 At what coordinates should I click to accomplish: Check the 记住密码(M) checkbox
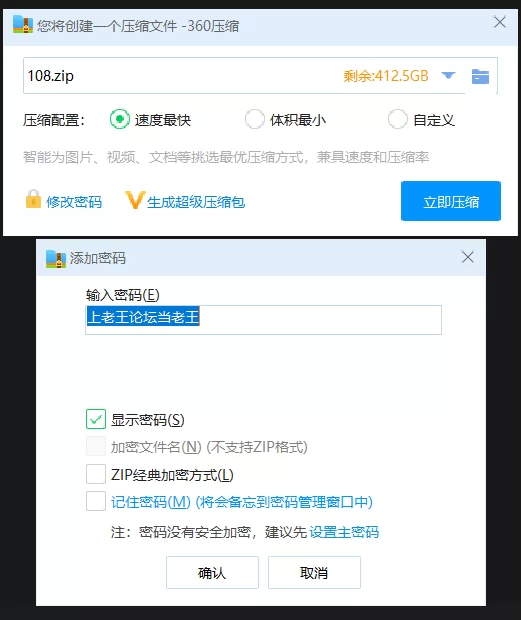pyautogui.click(x=96, y=501)
